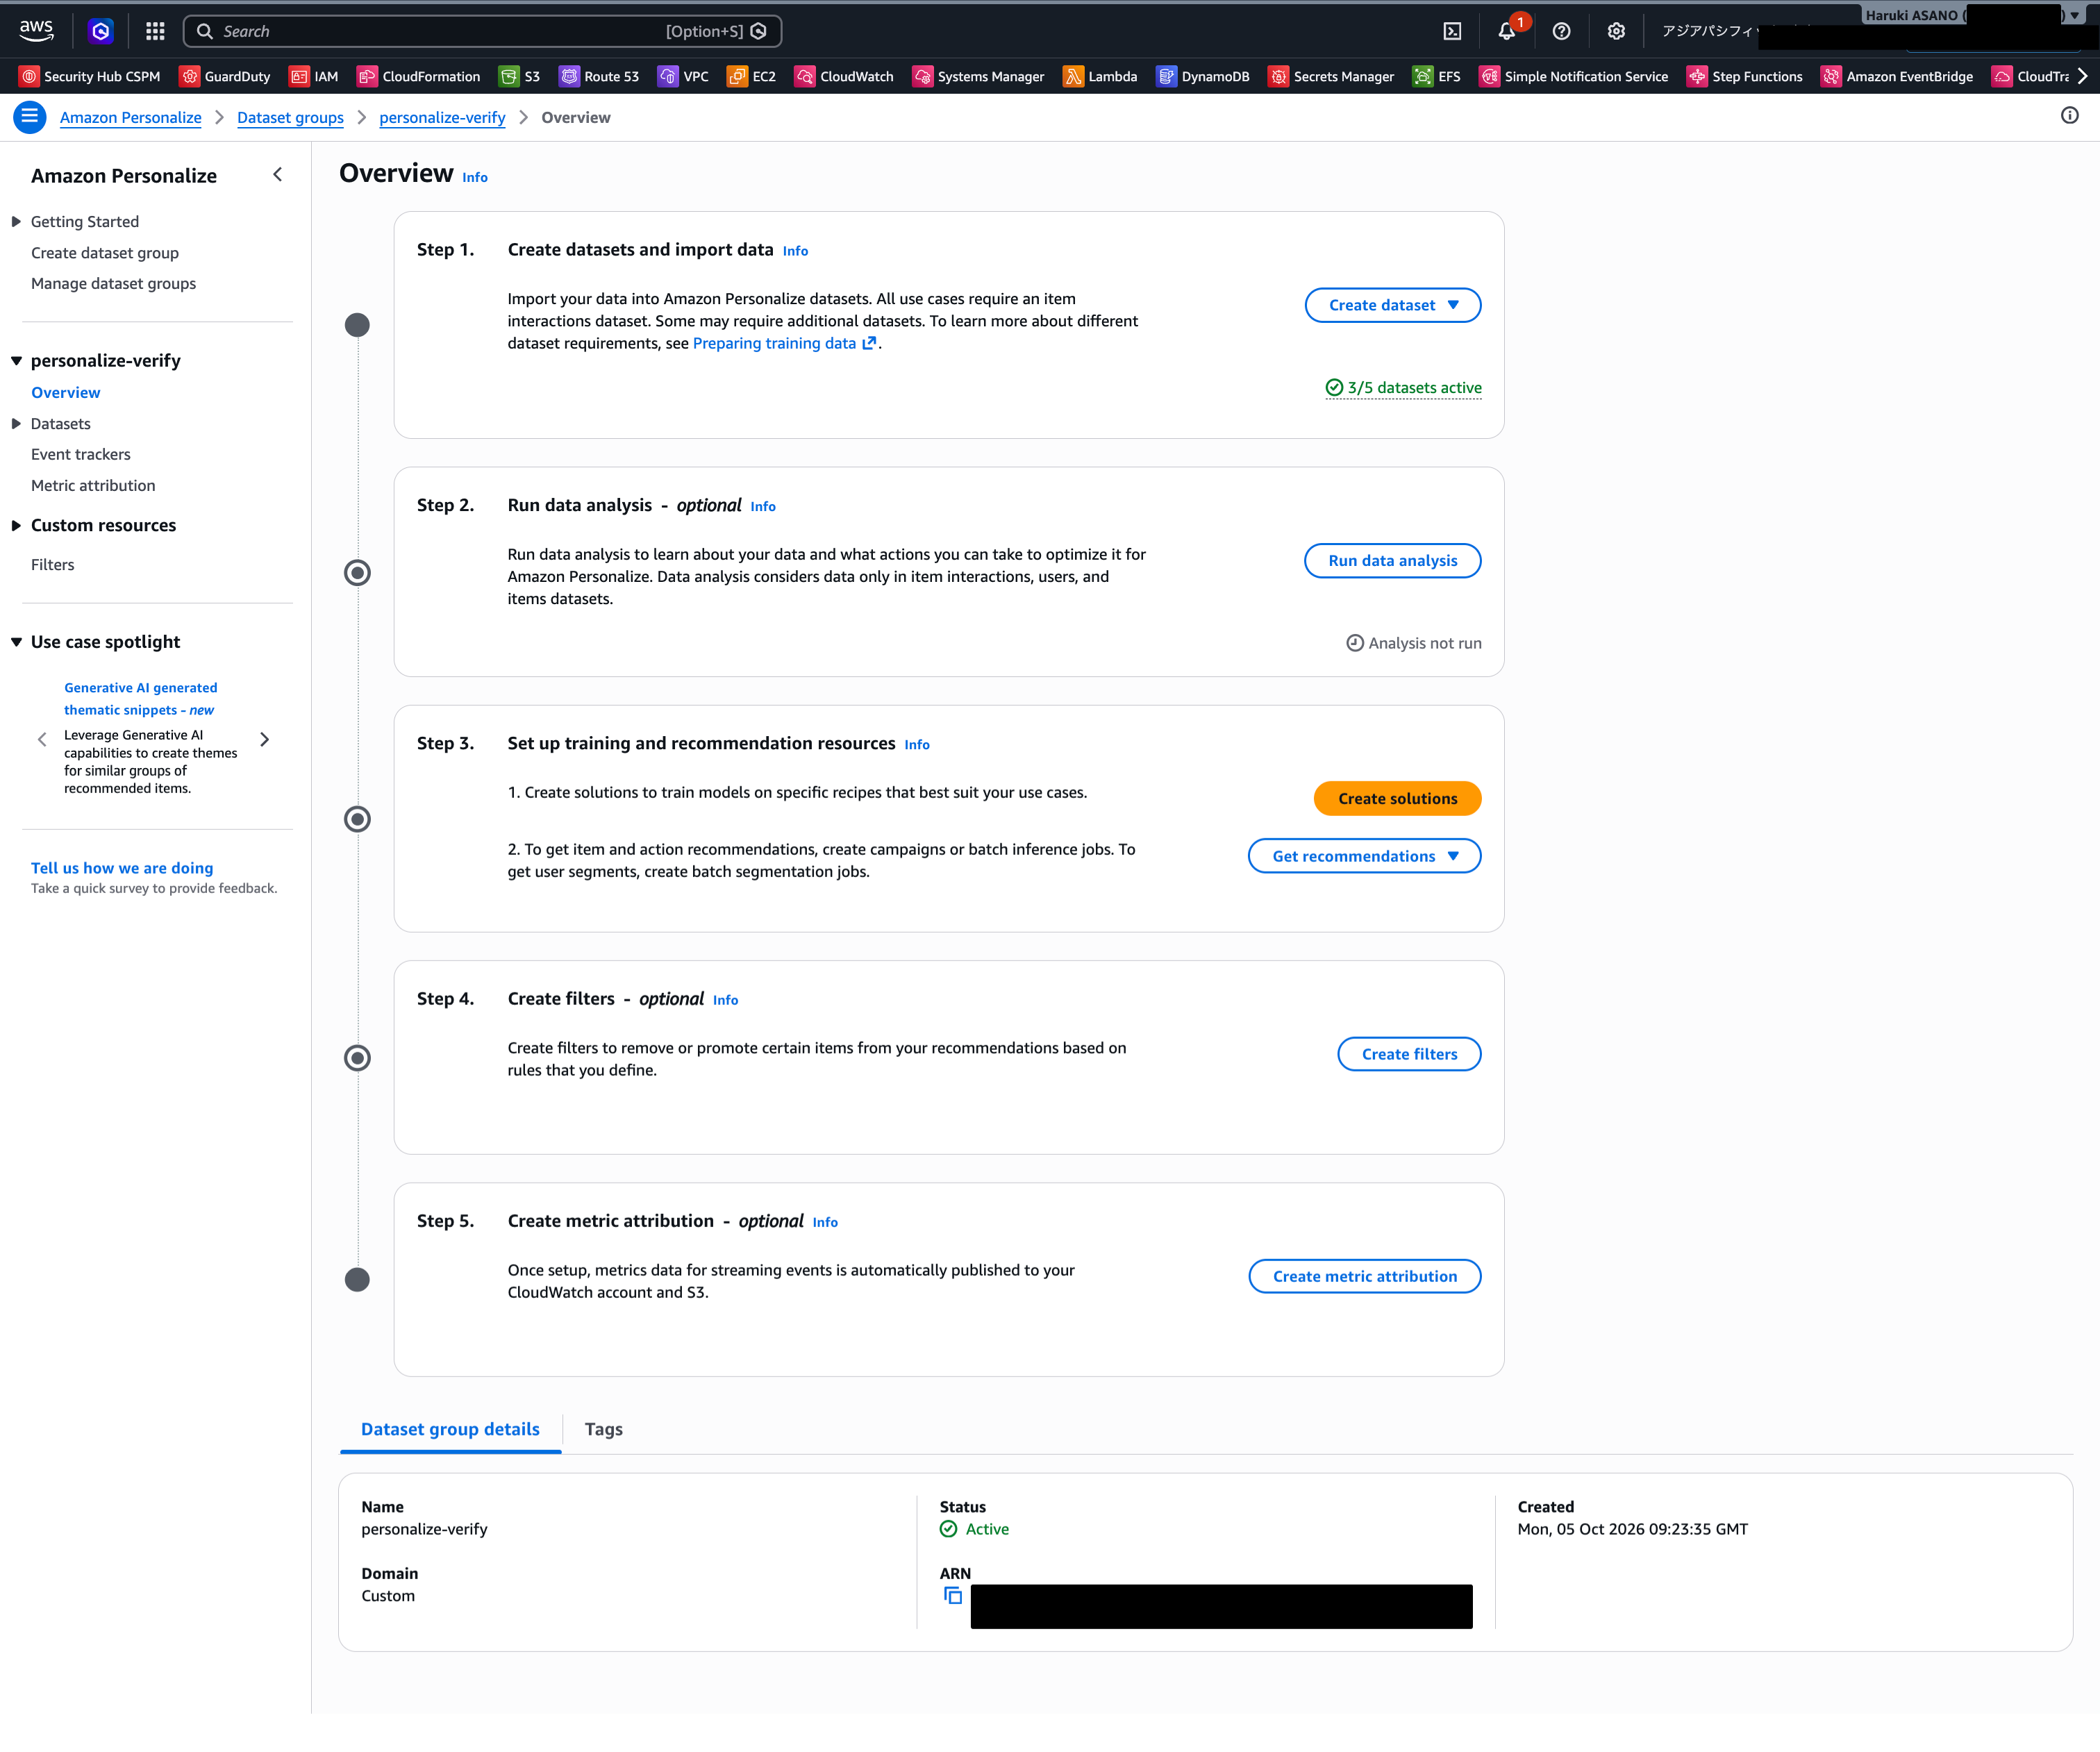Open the Lambda shortcut
Screen dimensions: 2100x1752
(1100, 76)
